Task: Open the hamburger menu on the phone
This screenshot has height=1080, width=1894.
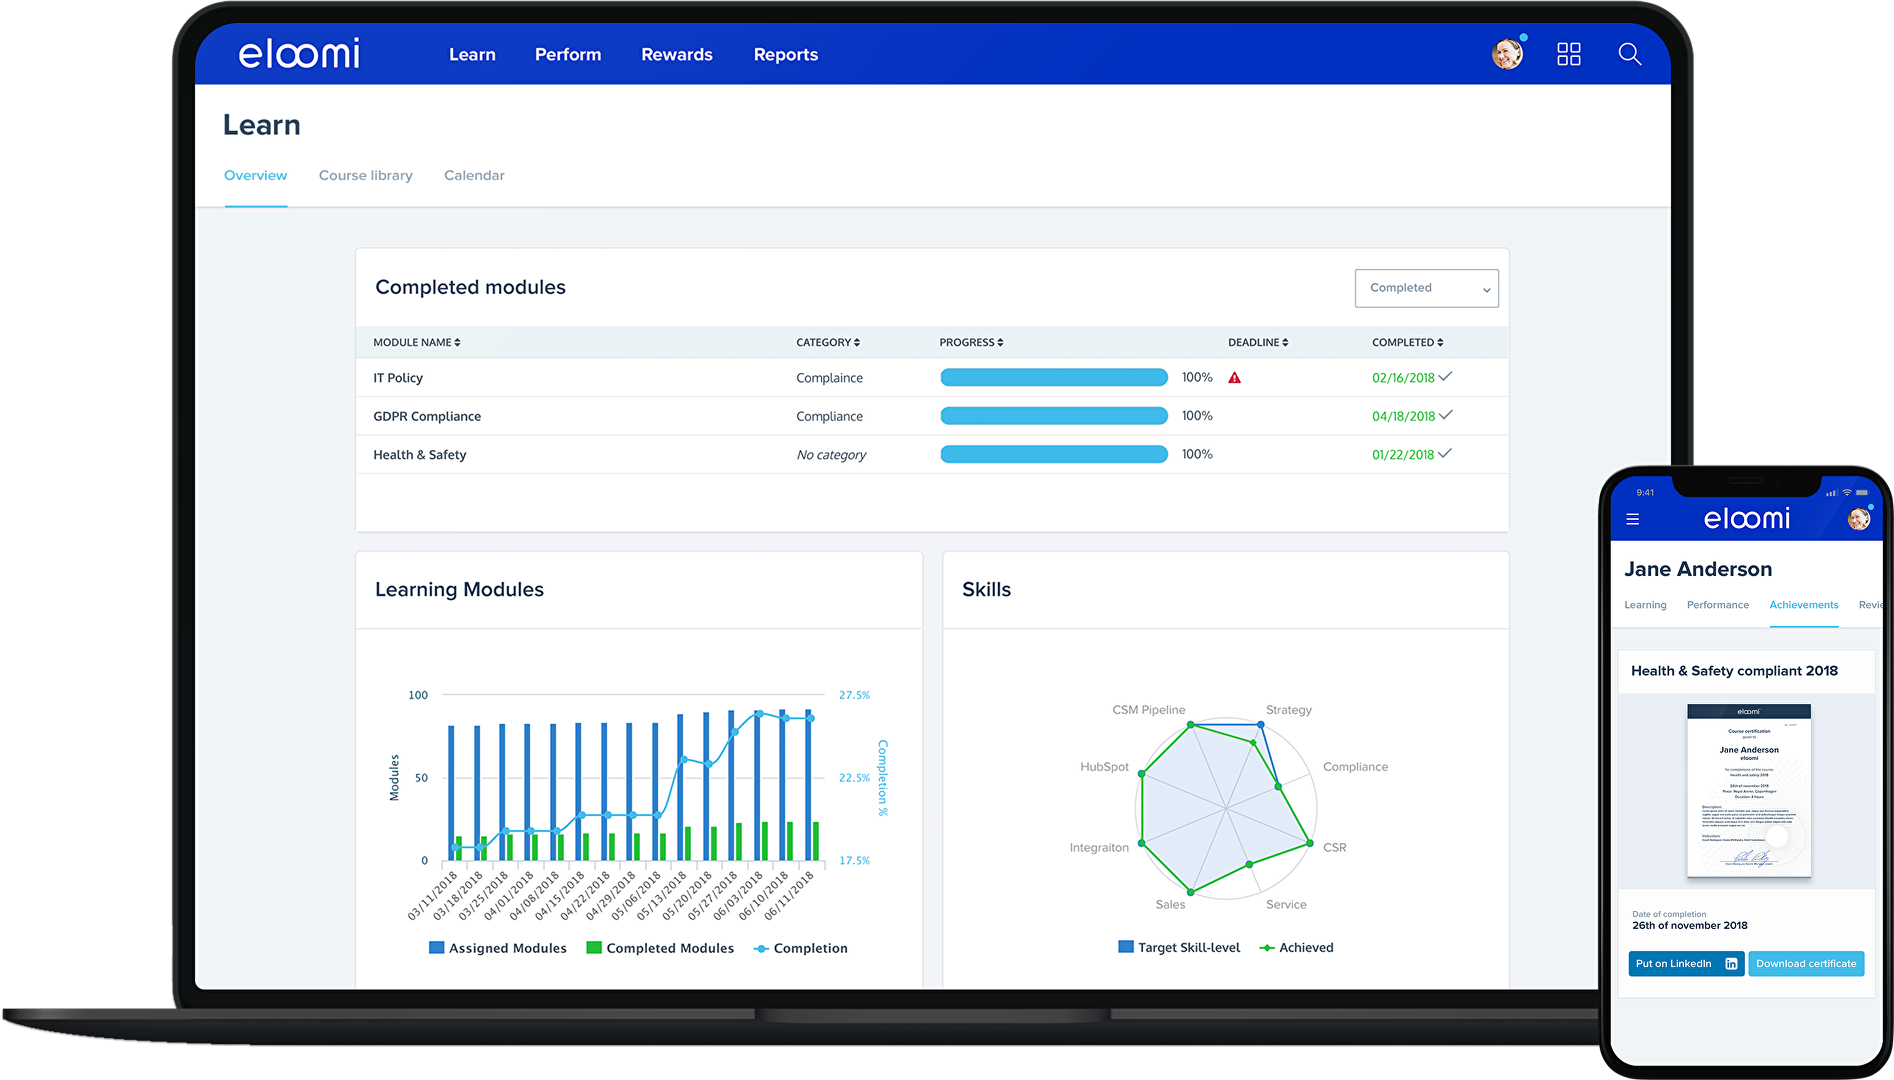Action: click(1632, 519)
